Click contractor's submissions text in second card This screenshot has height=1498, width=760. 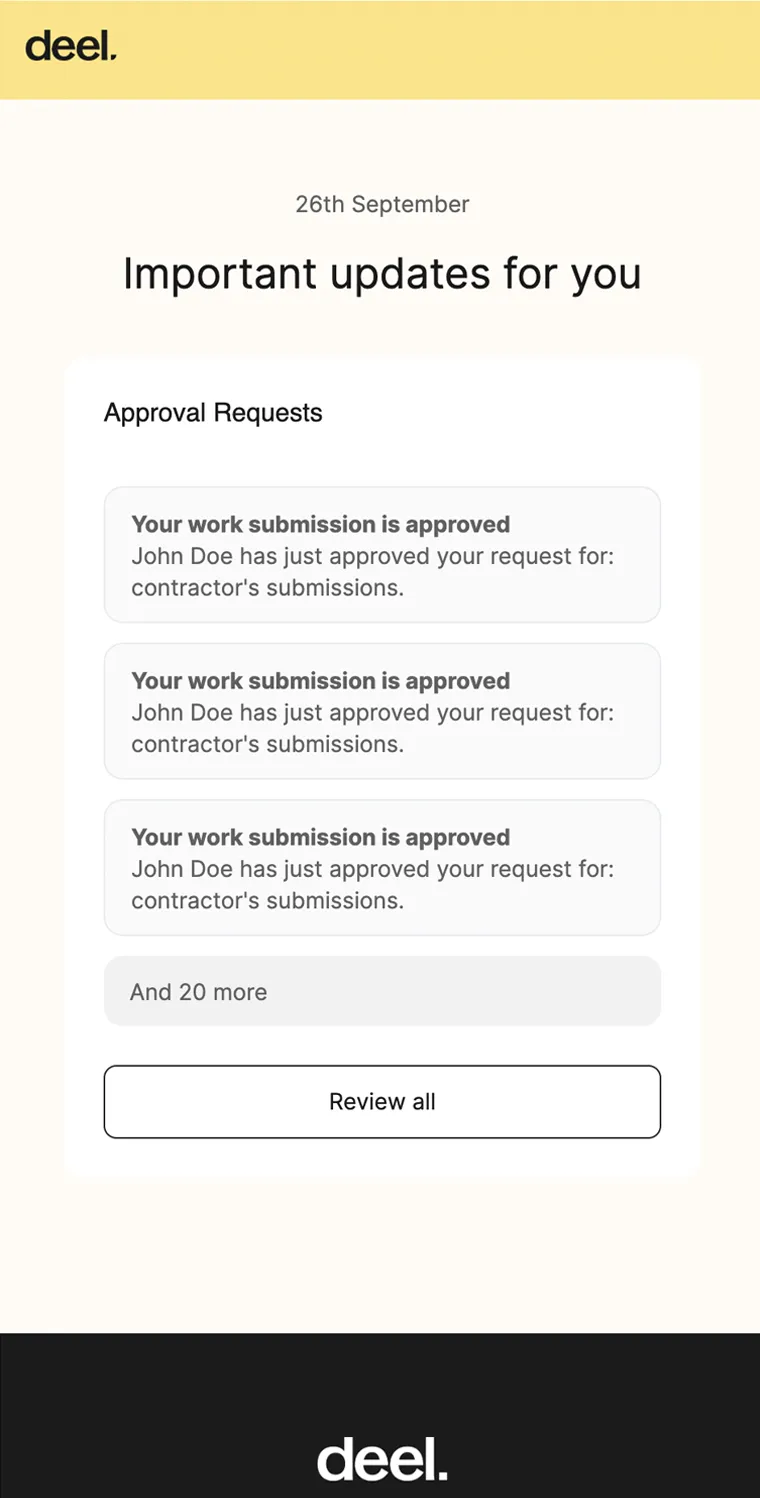click(267, 744)
